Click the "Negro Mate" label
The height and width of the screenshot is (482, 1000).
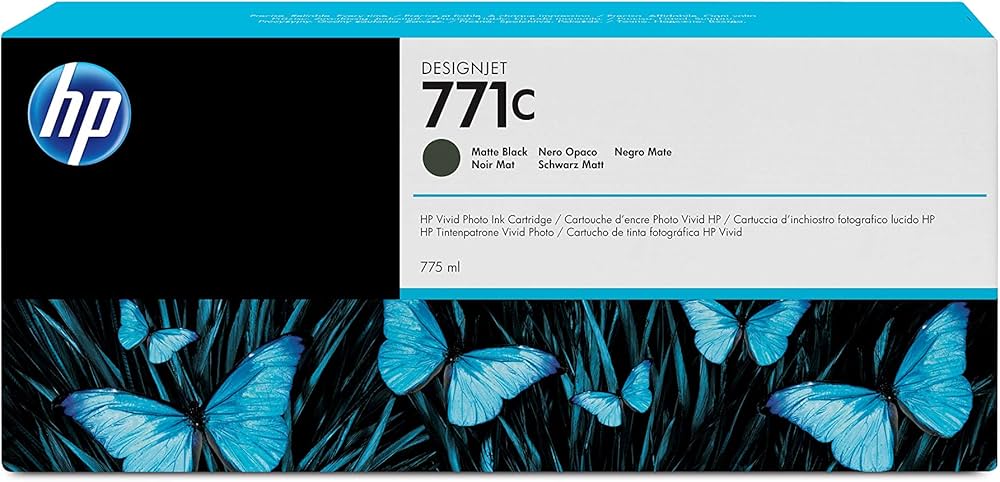coord(643,152)
